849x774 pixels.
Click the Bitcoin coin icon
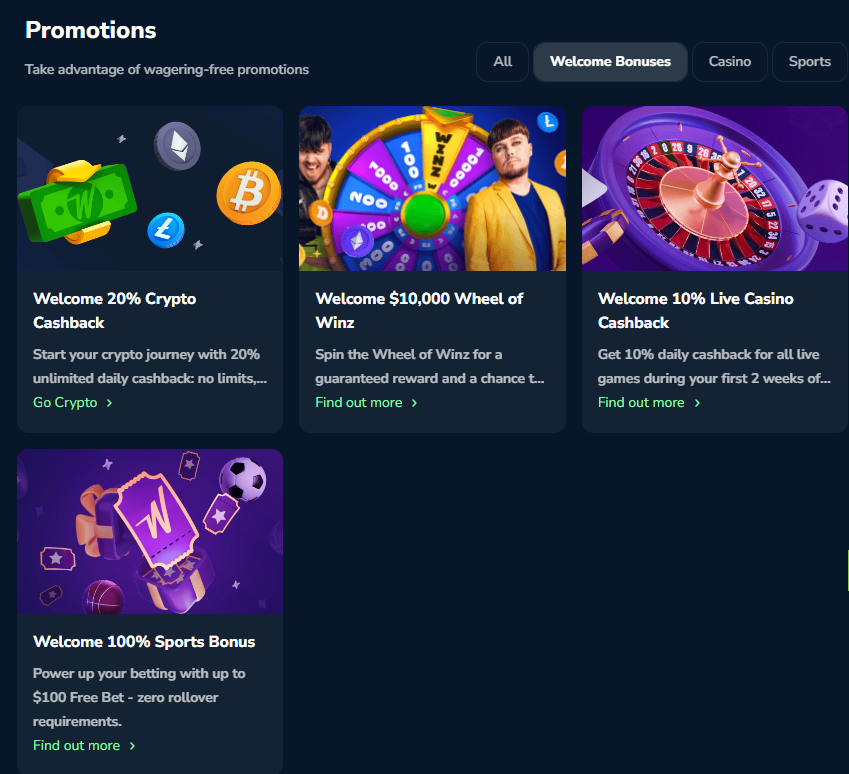[x=243, y=194]
